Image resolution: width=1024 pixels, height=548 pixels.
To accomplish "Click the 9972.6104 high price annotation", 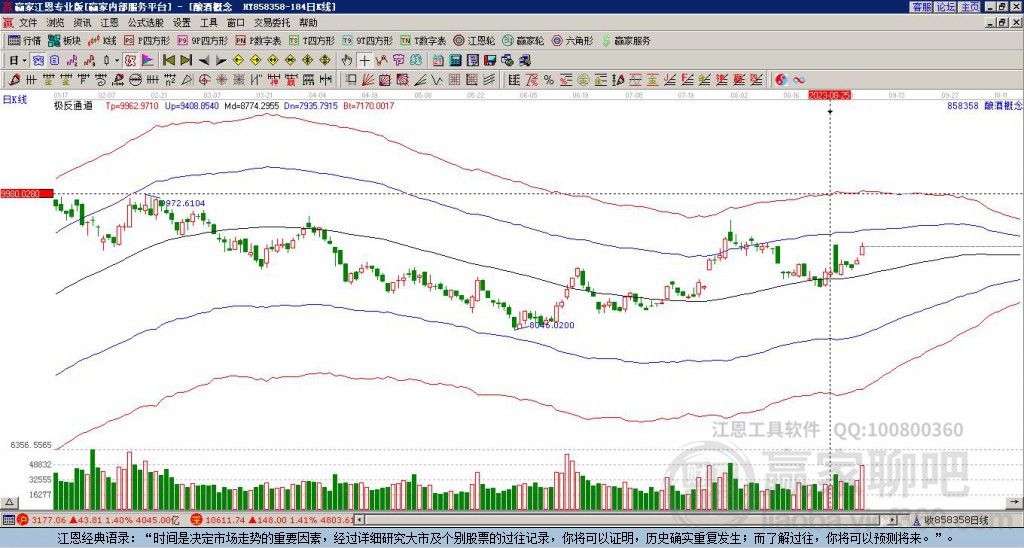I will [182, 203].
